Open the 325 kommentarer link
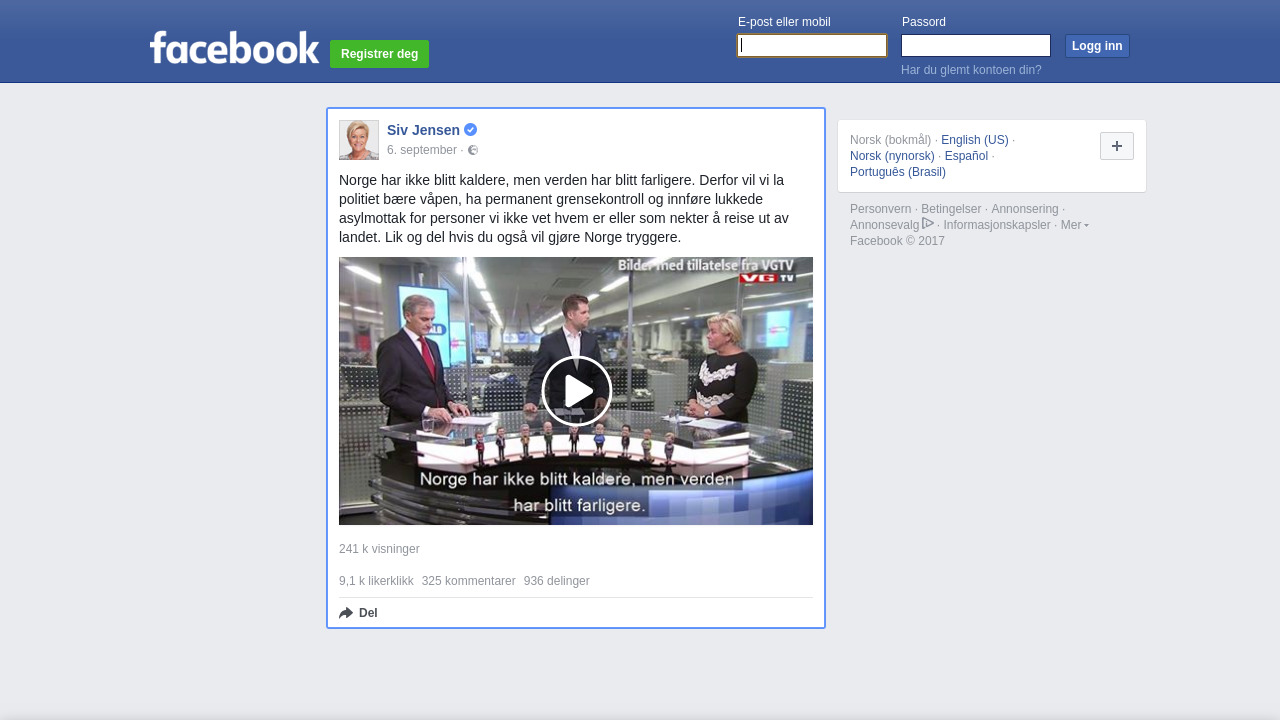This screenshot has width=1280, height=720. point(468,581)
